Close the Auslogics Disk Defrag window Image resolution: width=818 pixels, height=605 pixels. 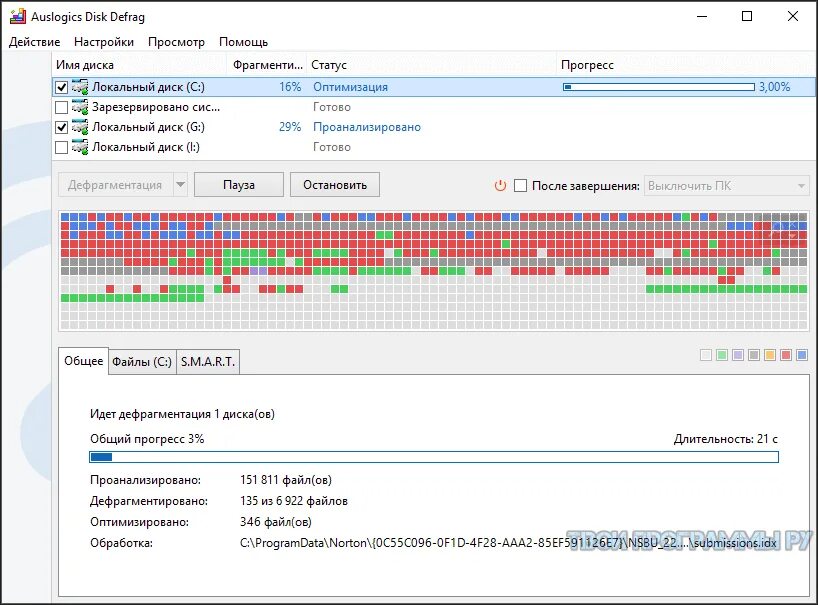(x=792, y=16)
